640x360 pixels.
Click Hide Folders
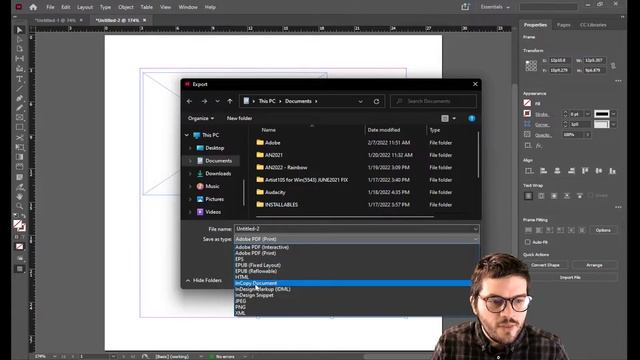[x=204, y=280]
